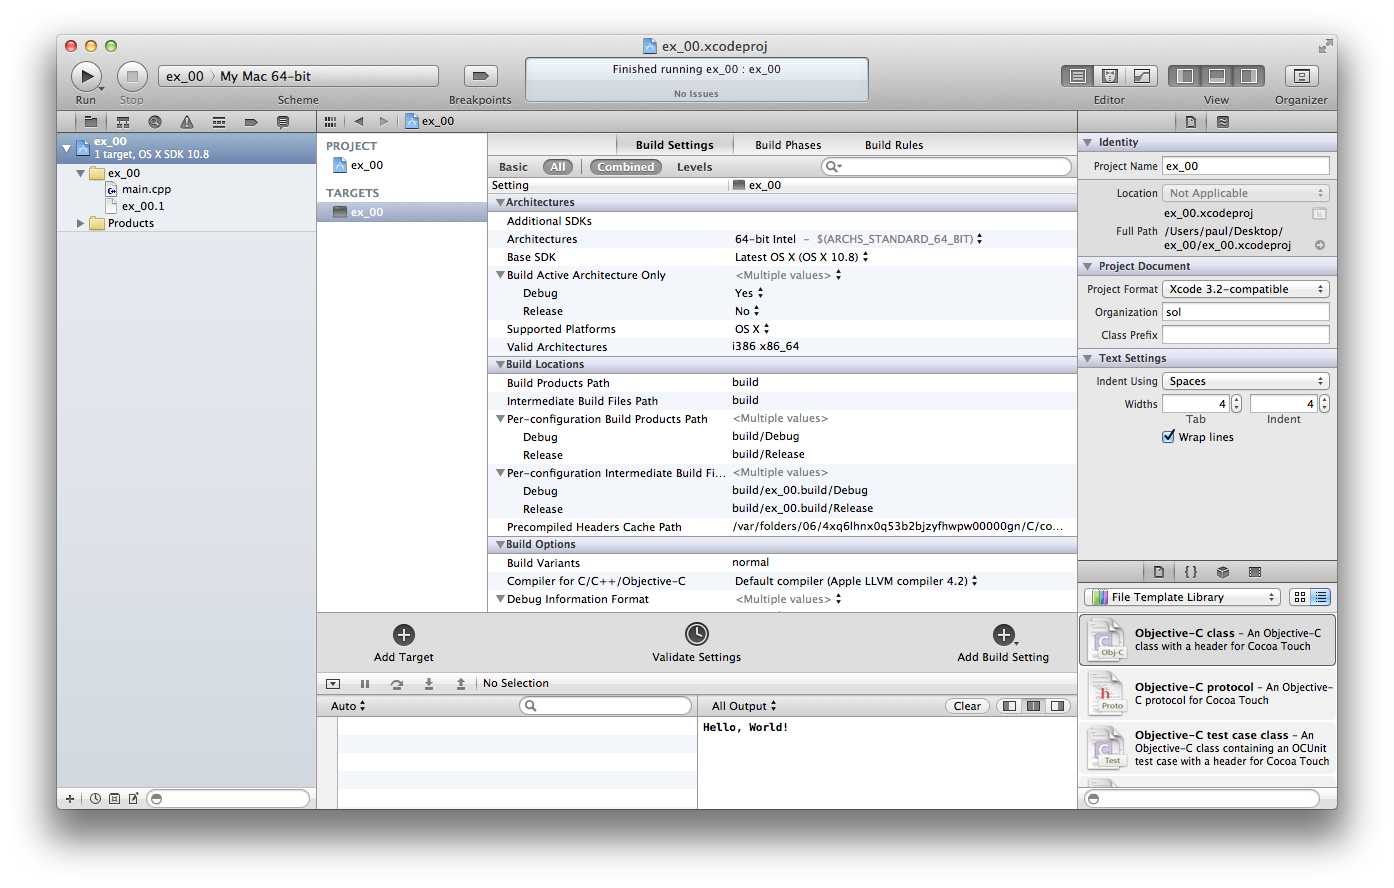Collapse Build Active Architecture Only row
The height and width of the screenshot is (888, 1394).
coord(500,275)
